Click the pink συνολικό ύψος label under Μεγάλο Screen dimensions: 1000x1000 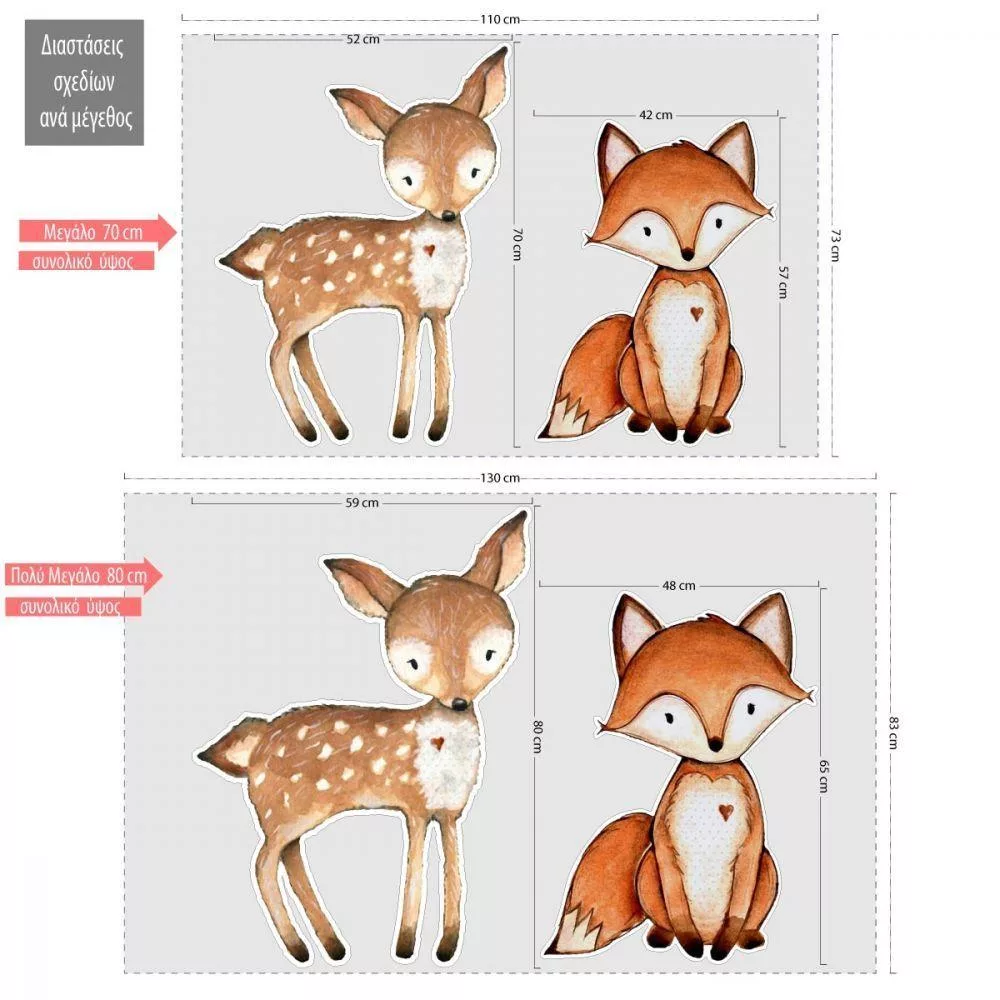[86, 261]
